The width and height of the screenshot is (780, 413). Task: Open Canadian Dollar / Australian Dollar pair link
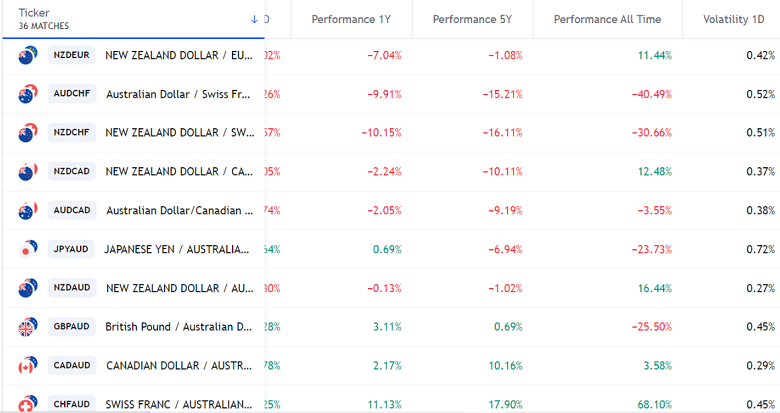pos(179,366)
